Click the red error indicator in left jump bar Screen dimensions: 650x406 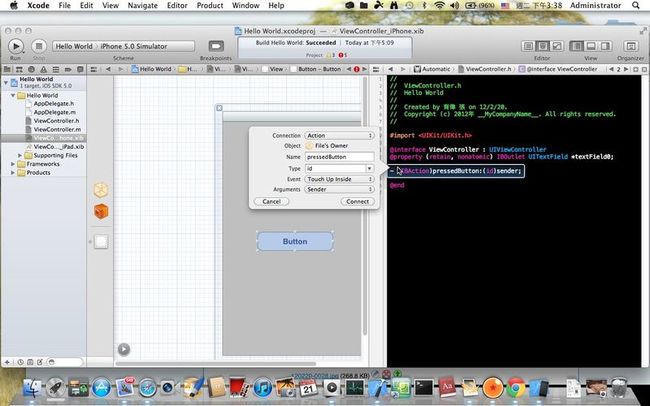[357, 69]
